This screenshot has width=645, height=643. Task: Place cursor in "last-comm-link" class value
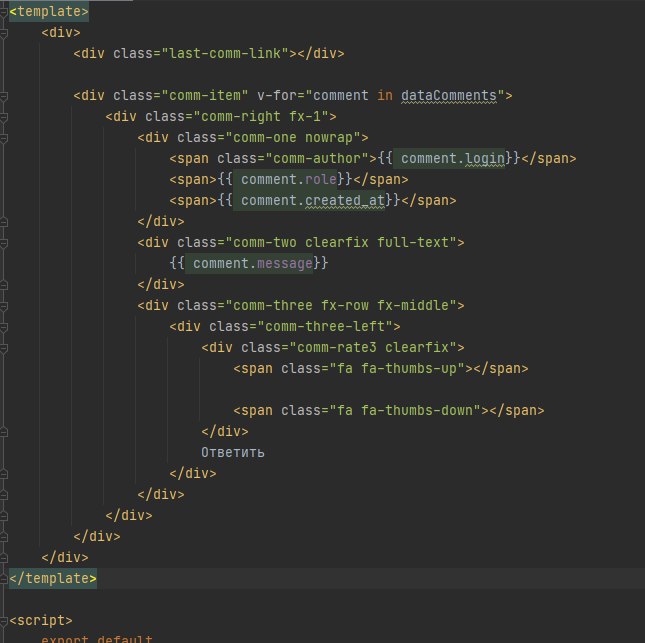click(x=225, y=53)
